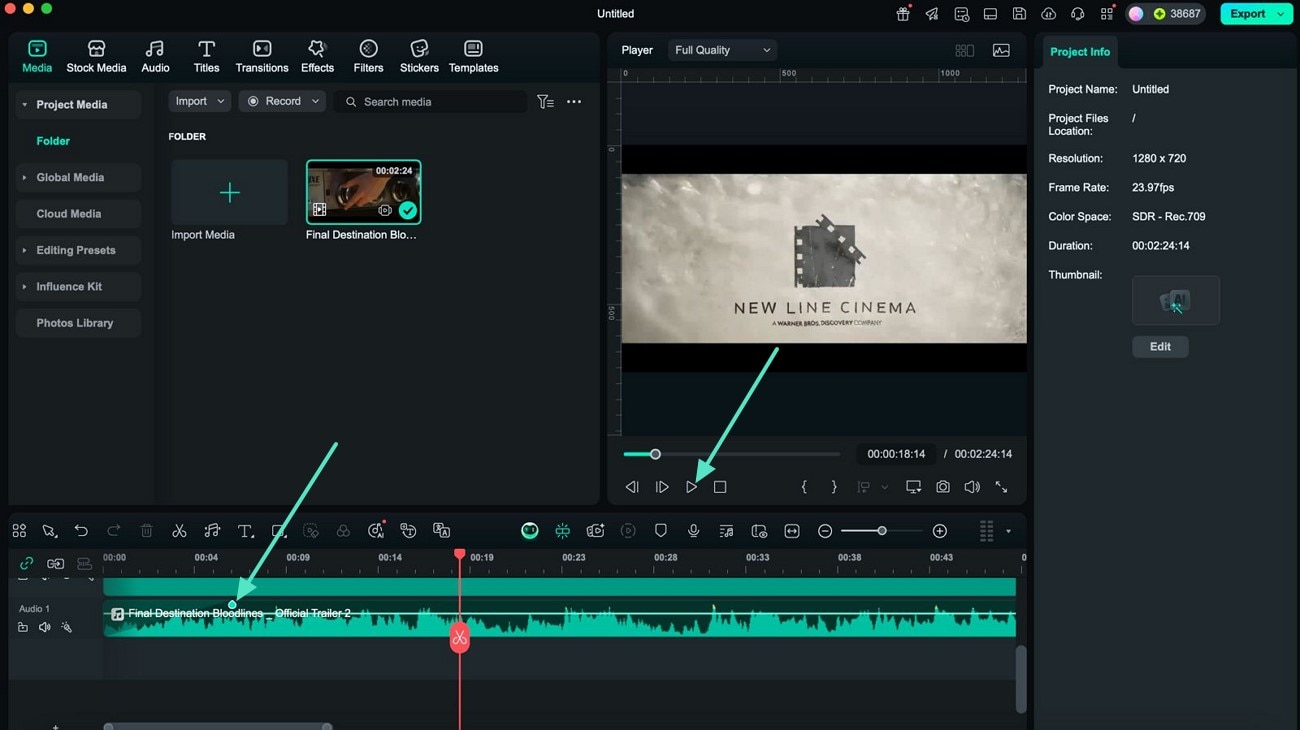Go to the Transitions tab

tap(262, 57)
